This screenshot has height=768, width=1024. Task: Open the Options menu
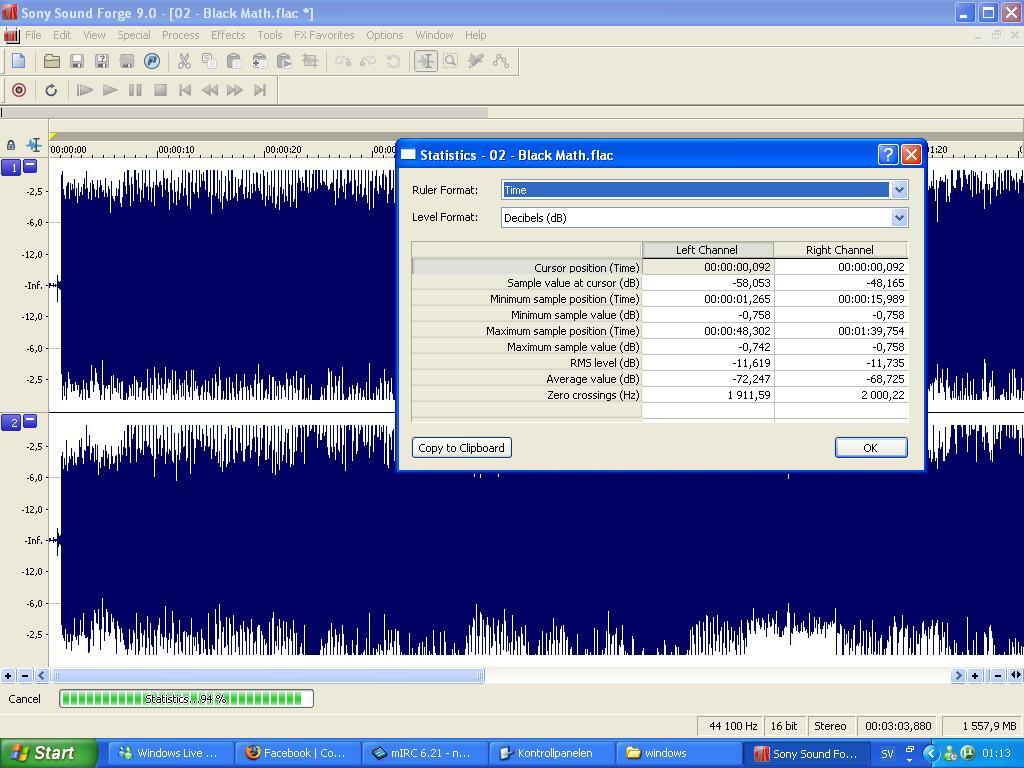coord(385,35)
